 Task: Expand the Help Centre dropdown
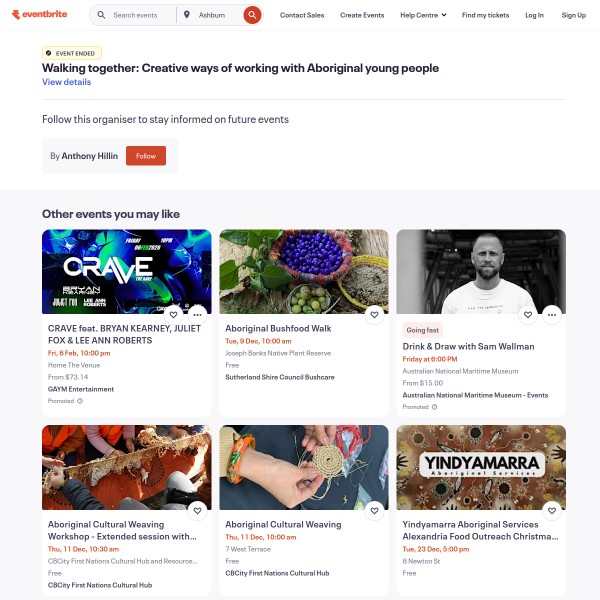click(423, 15)
